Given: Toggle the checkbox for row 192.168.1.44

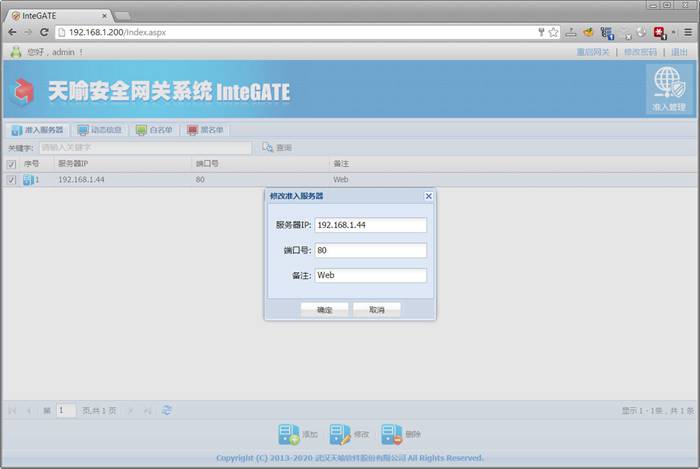Looking at the screenshot, I should [x=12, y=180].
